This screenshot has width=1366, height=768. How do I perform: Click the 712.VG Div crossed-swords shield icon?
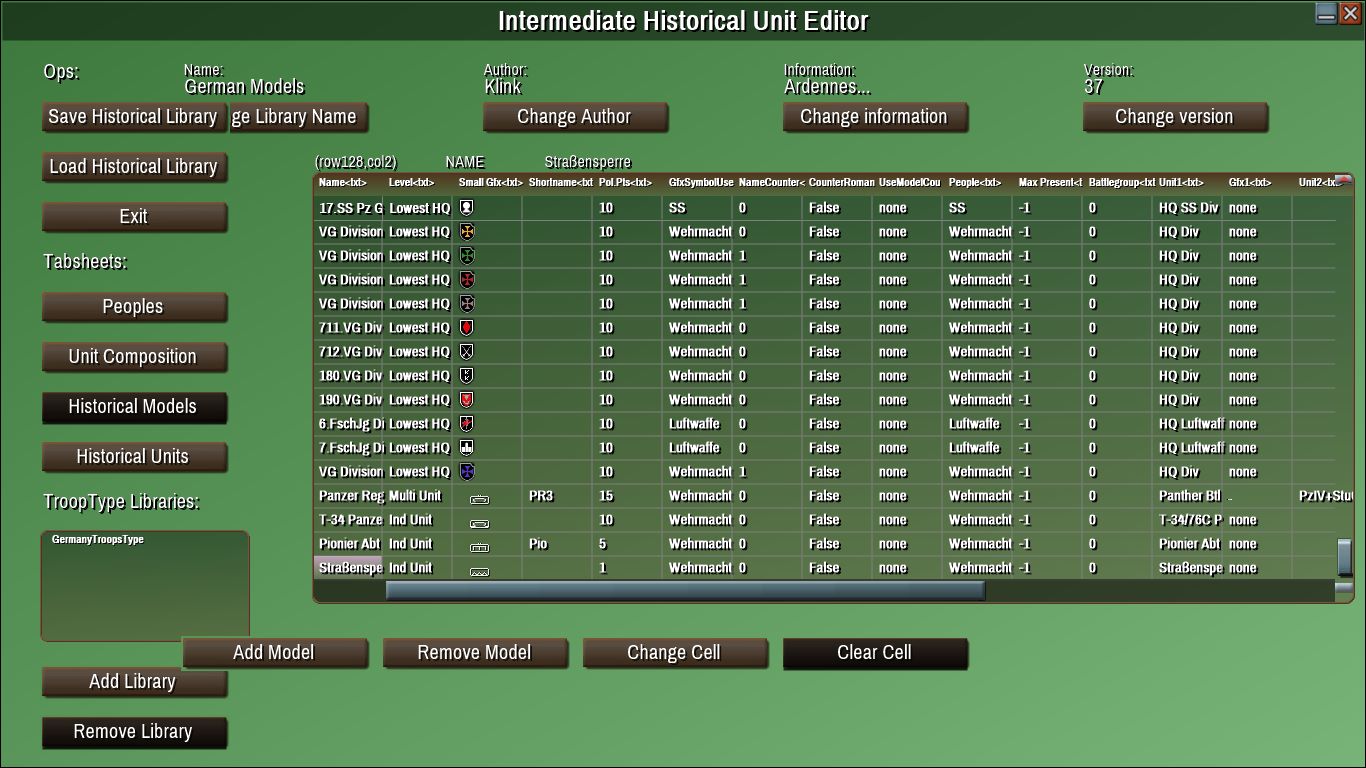point(466,352)
